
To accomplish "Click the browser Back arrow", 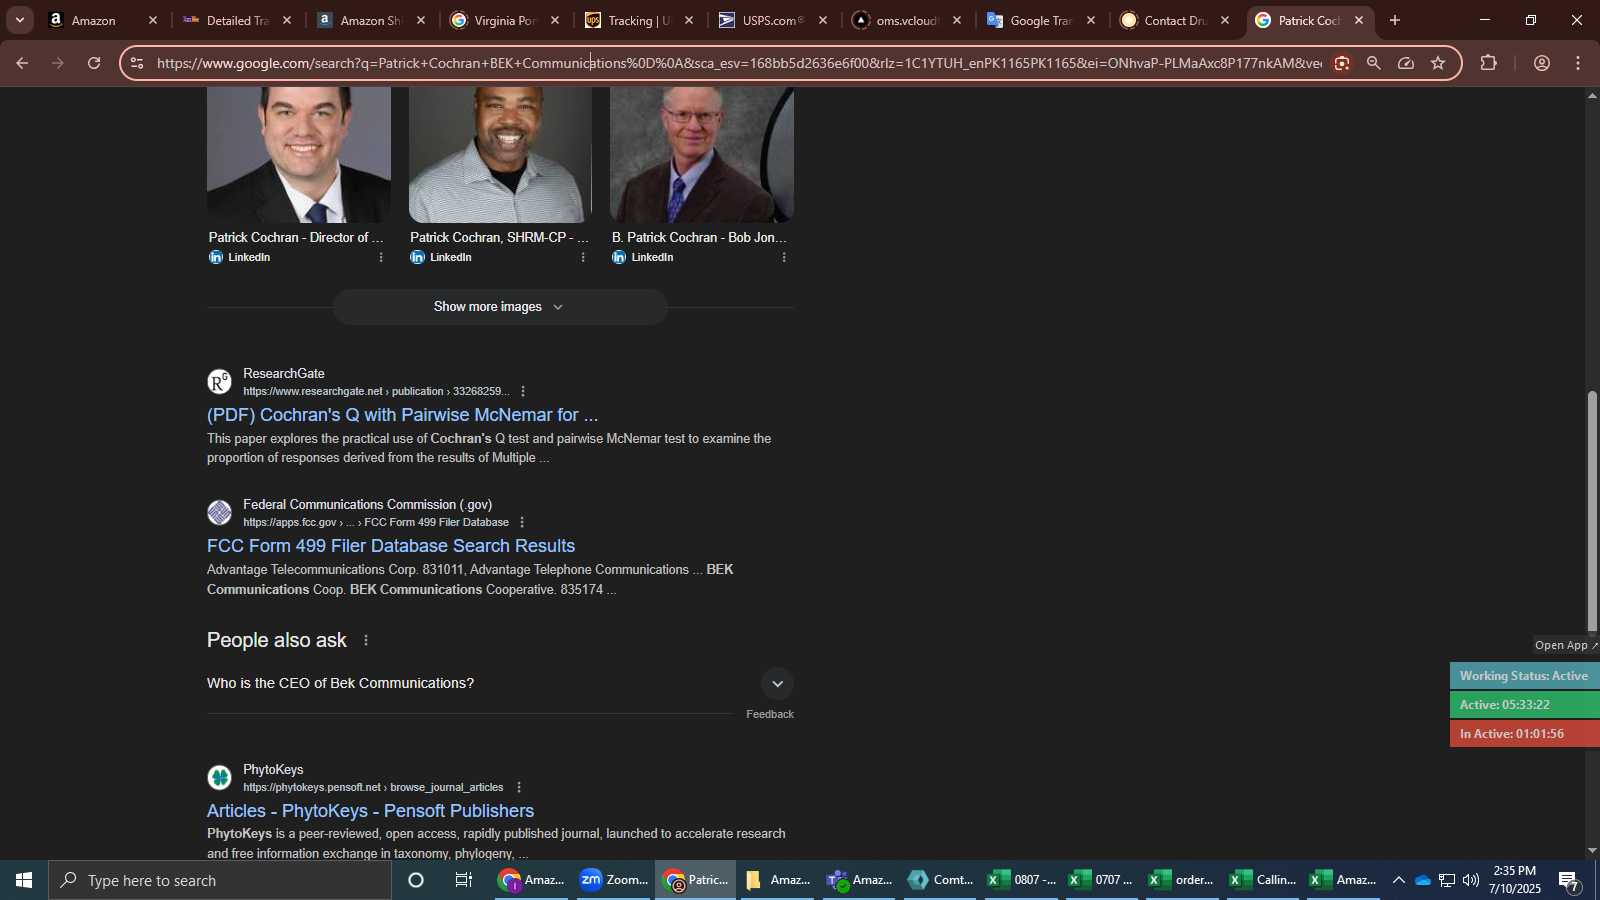I will [x=22, y=63].
